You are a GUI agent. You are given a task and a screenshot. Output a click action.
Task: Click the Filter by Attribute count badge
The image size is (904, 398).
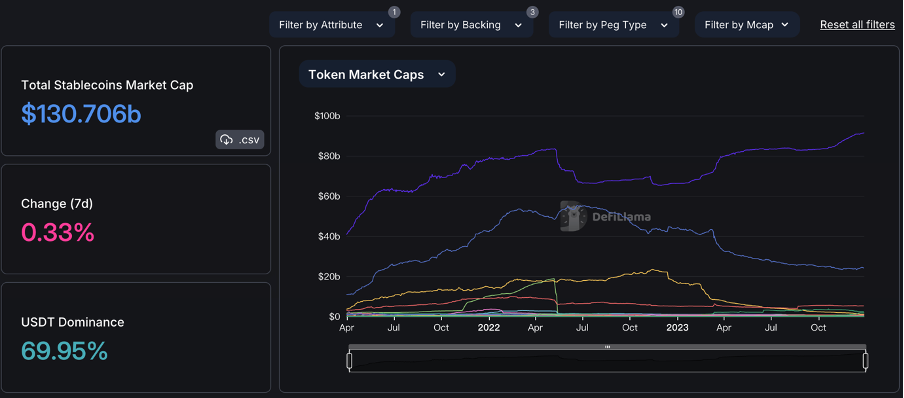(x=394, y=12)
